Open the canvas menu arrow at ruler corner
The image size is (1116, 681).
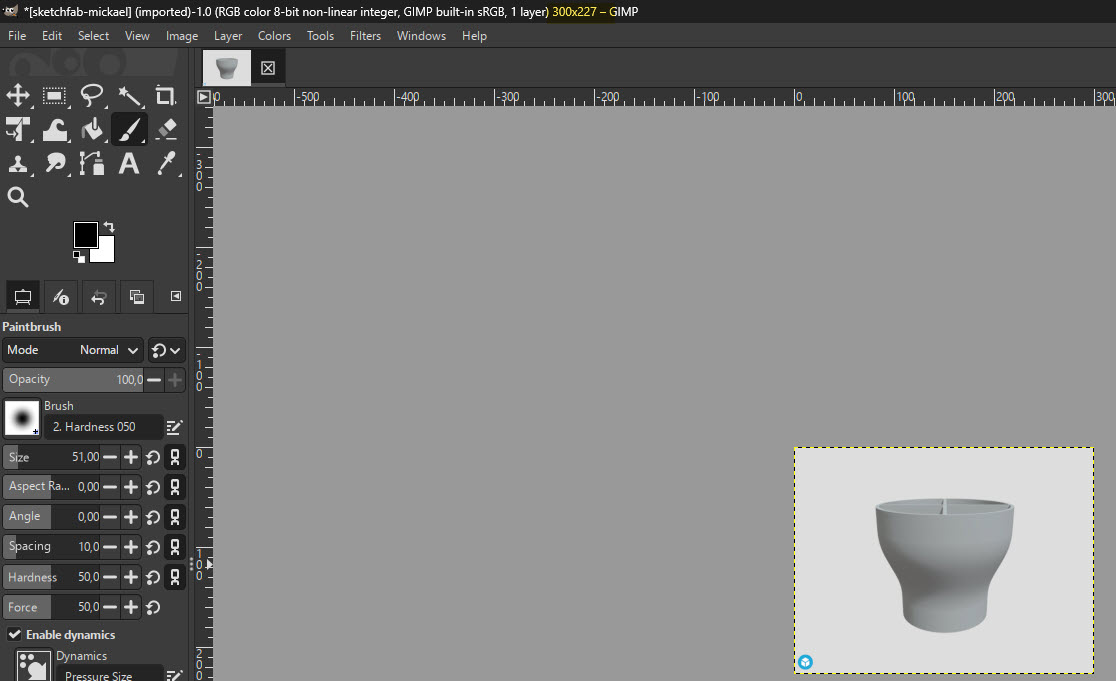click(x=204, y=97)
